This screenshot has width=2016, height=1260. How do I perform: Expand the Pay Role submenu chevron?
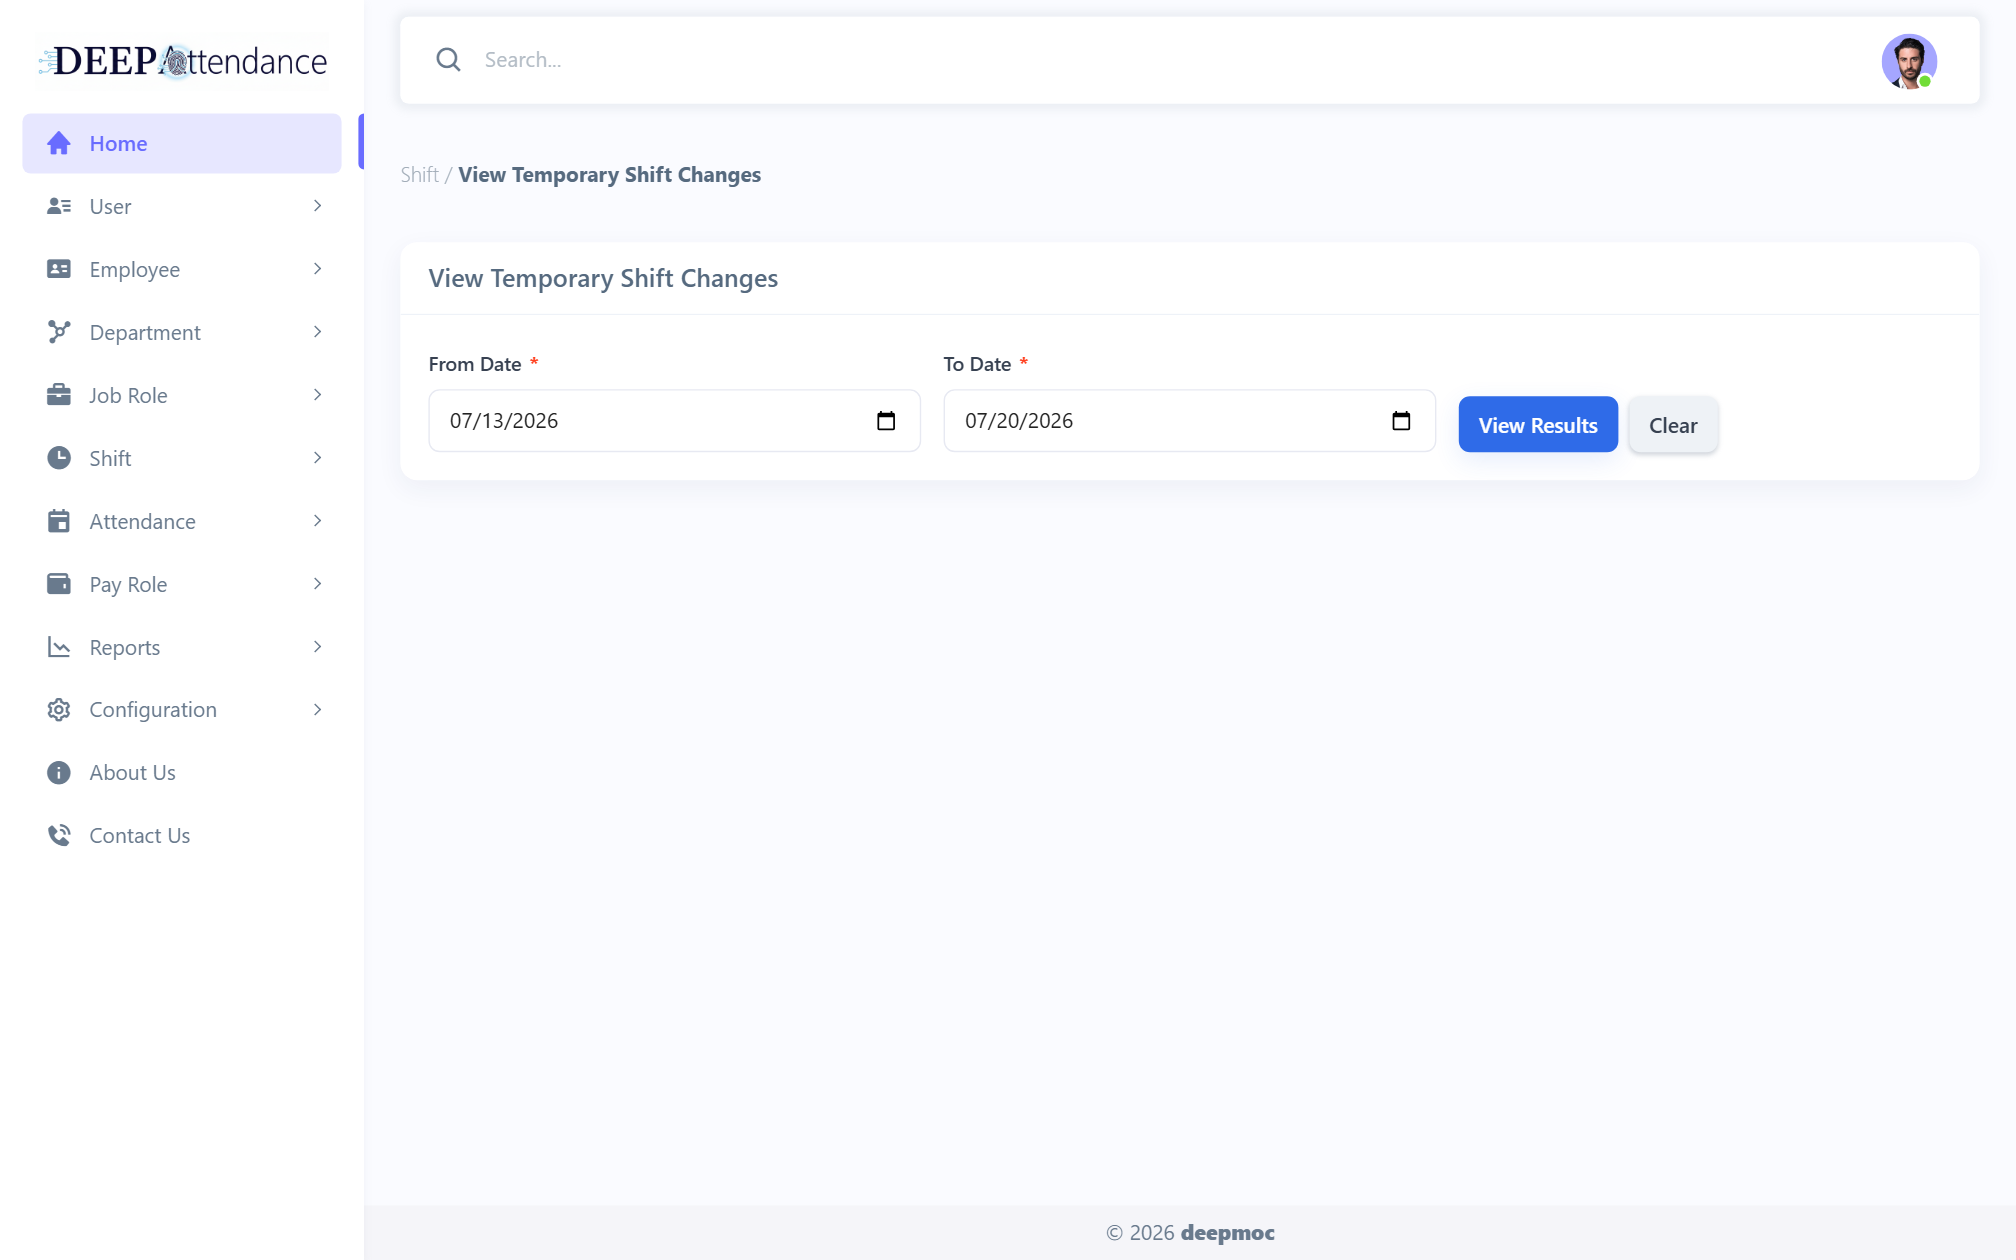pos(317,584)
